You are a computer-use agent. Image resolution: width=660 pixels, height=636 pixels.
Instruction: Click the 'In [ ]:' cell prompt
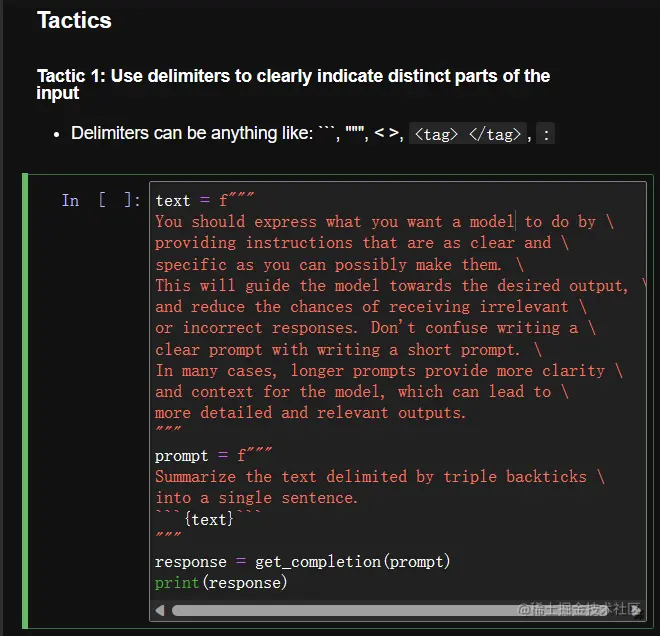(x=101, y=200)
